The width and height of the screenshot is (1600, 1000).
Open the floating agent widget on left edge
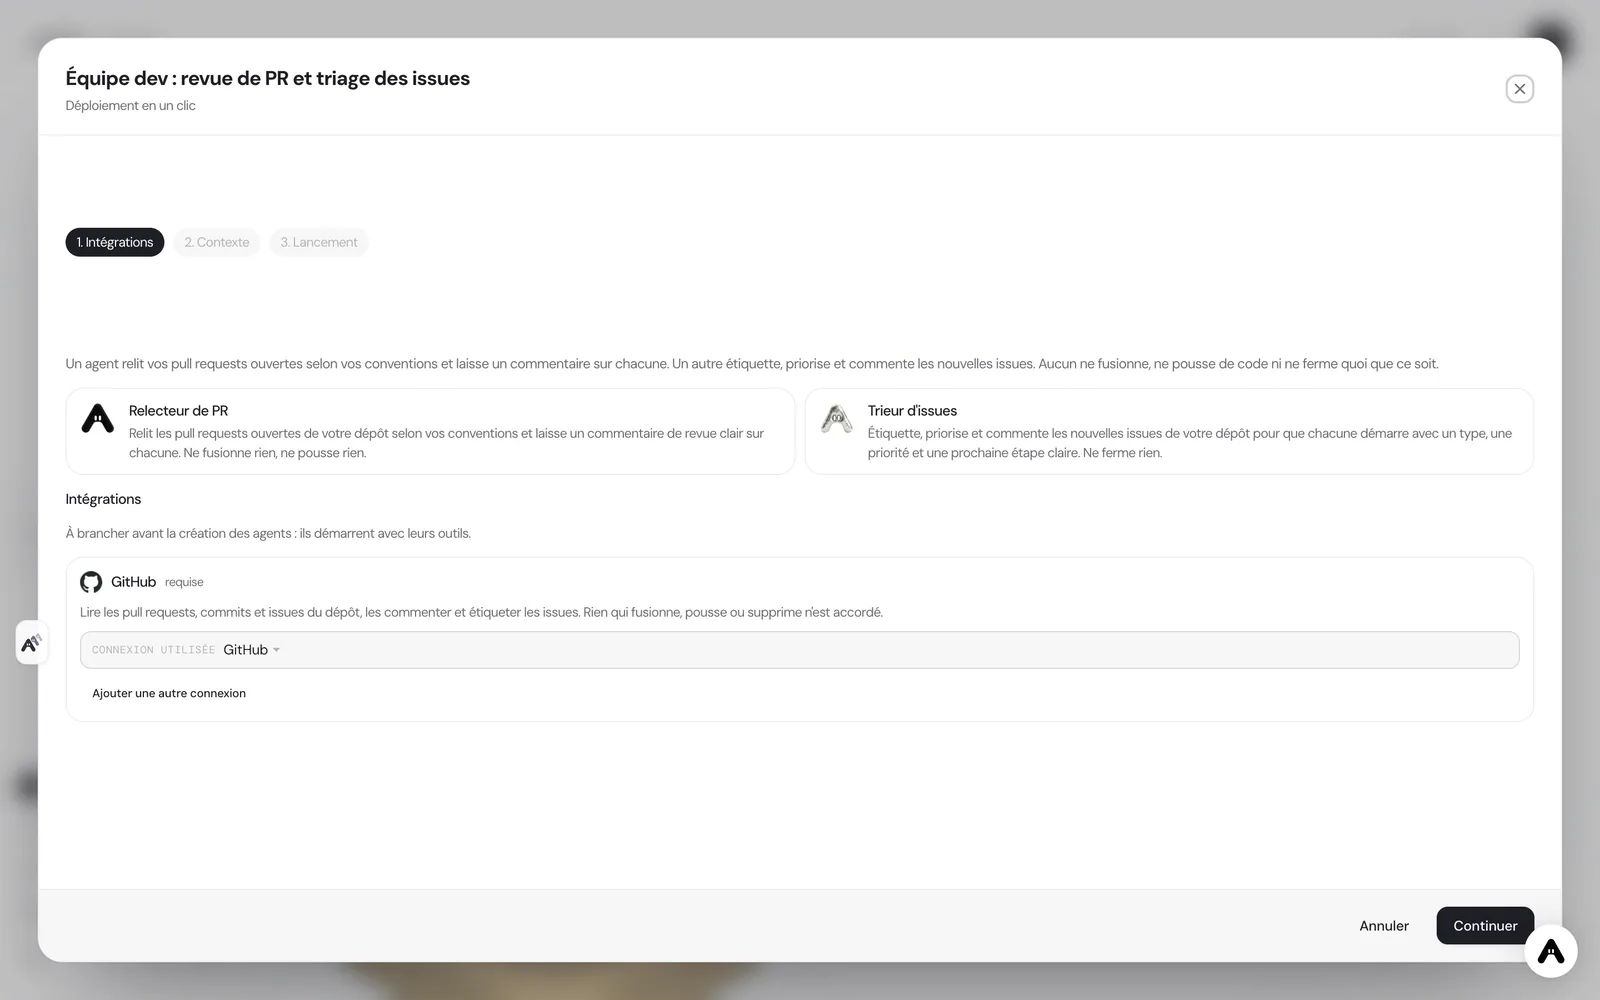31,642
